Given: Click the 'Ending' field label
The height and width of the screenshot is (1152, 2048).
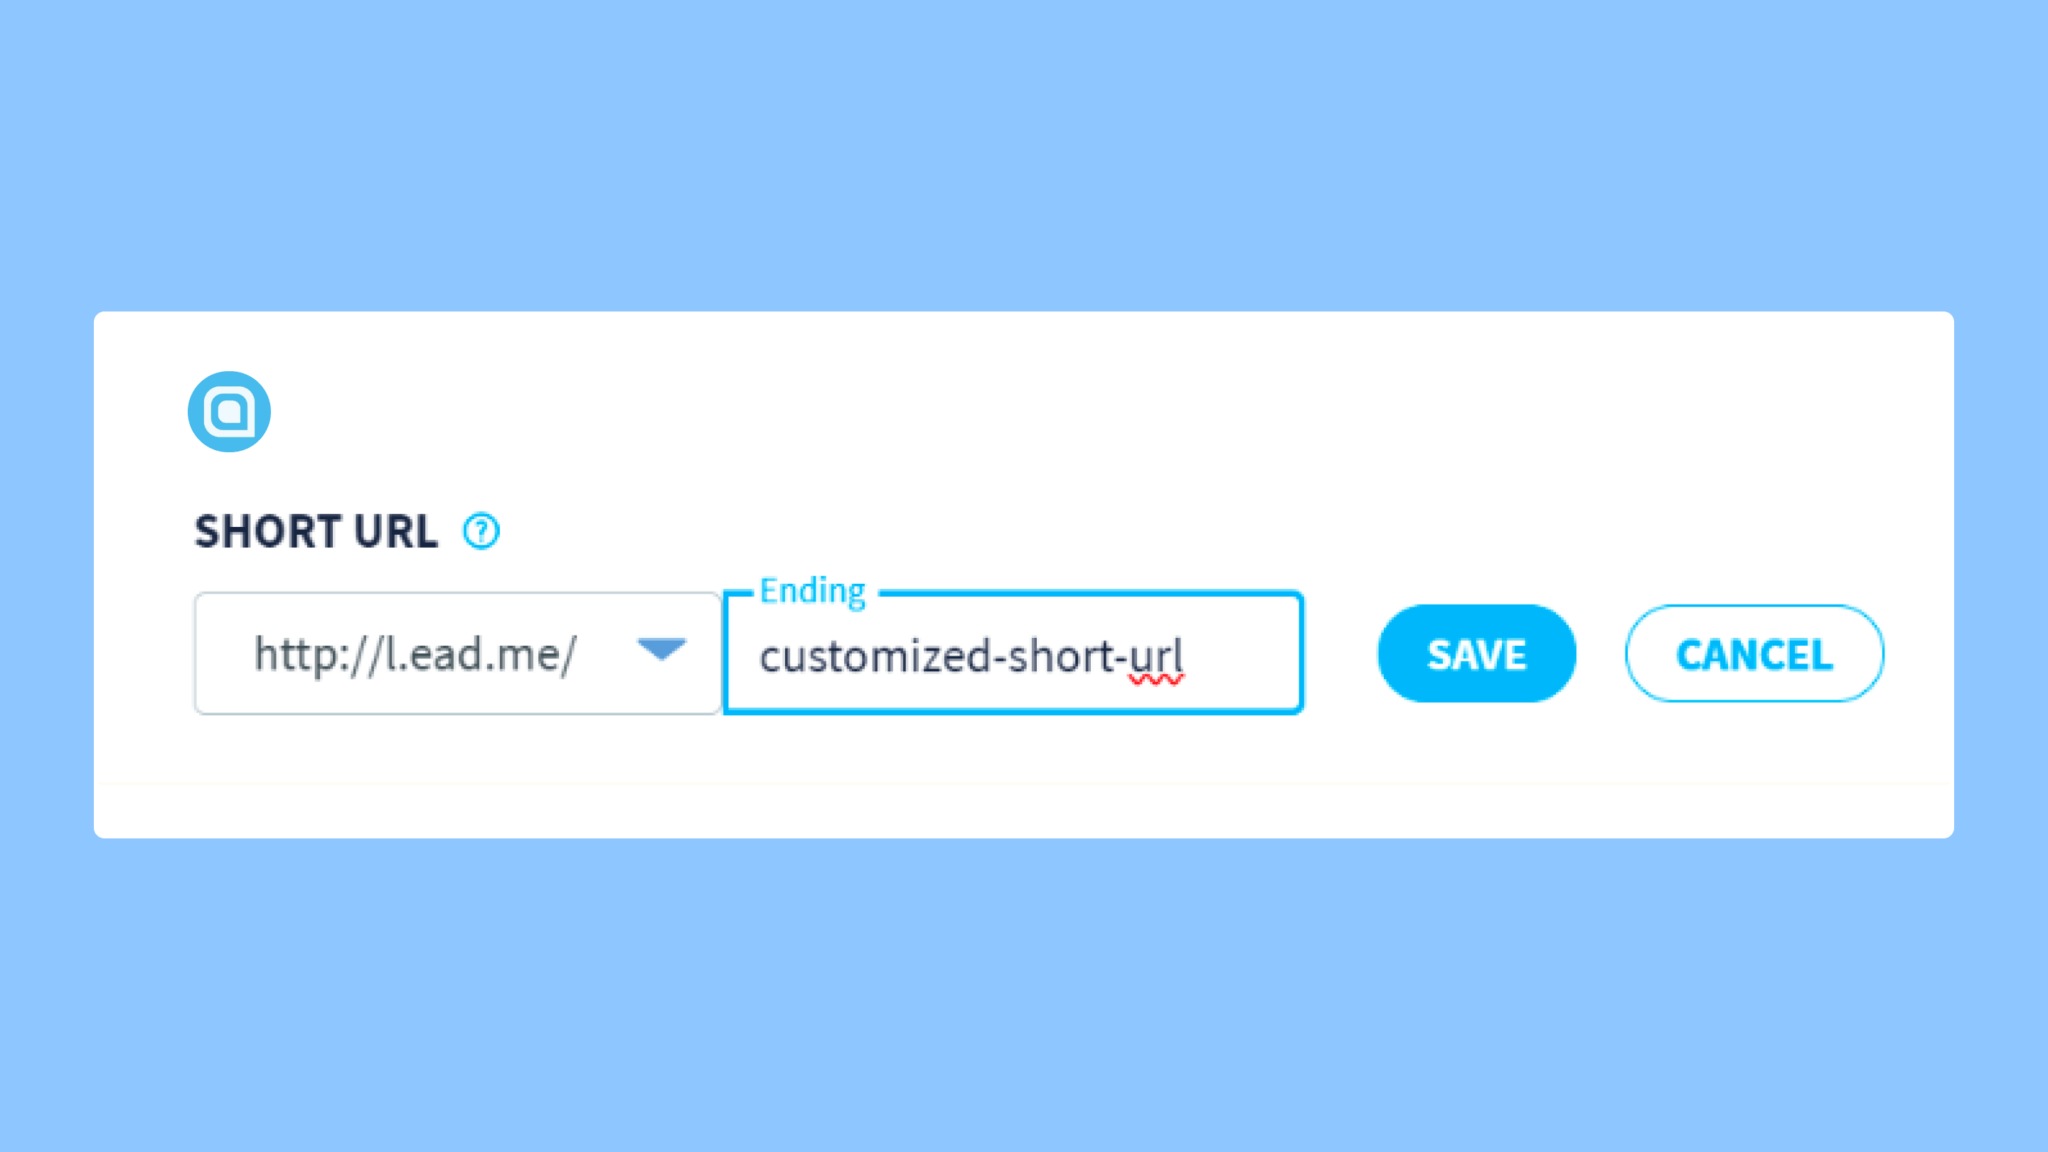Looking at the screenshot, I should [x=812, y=590].
